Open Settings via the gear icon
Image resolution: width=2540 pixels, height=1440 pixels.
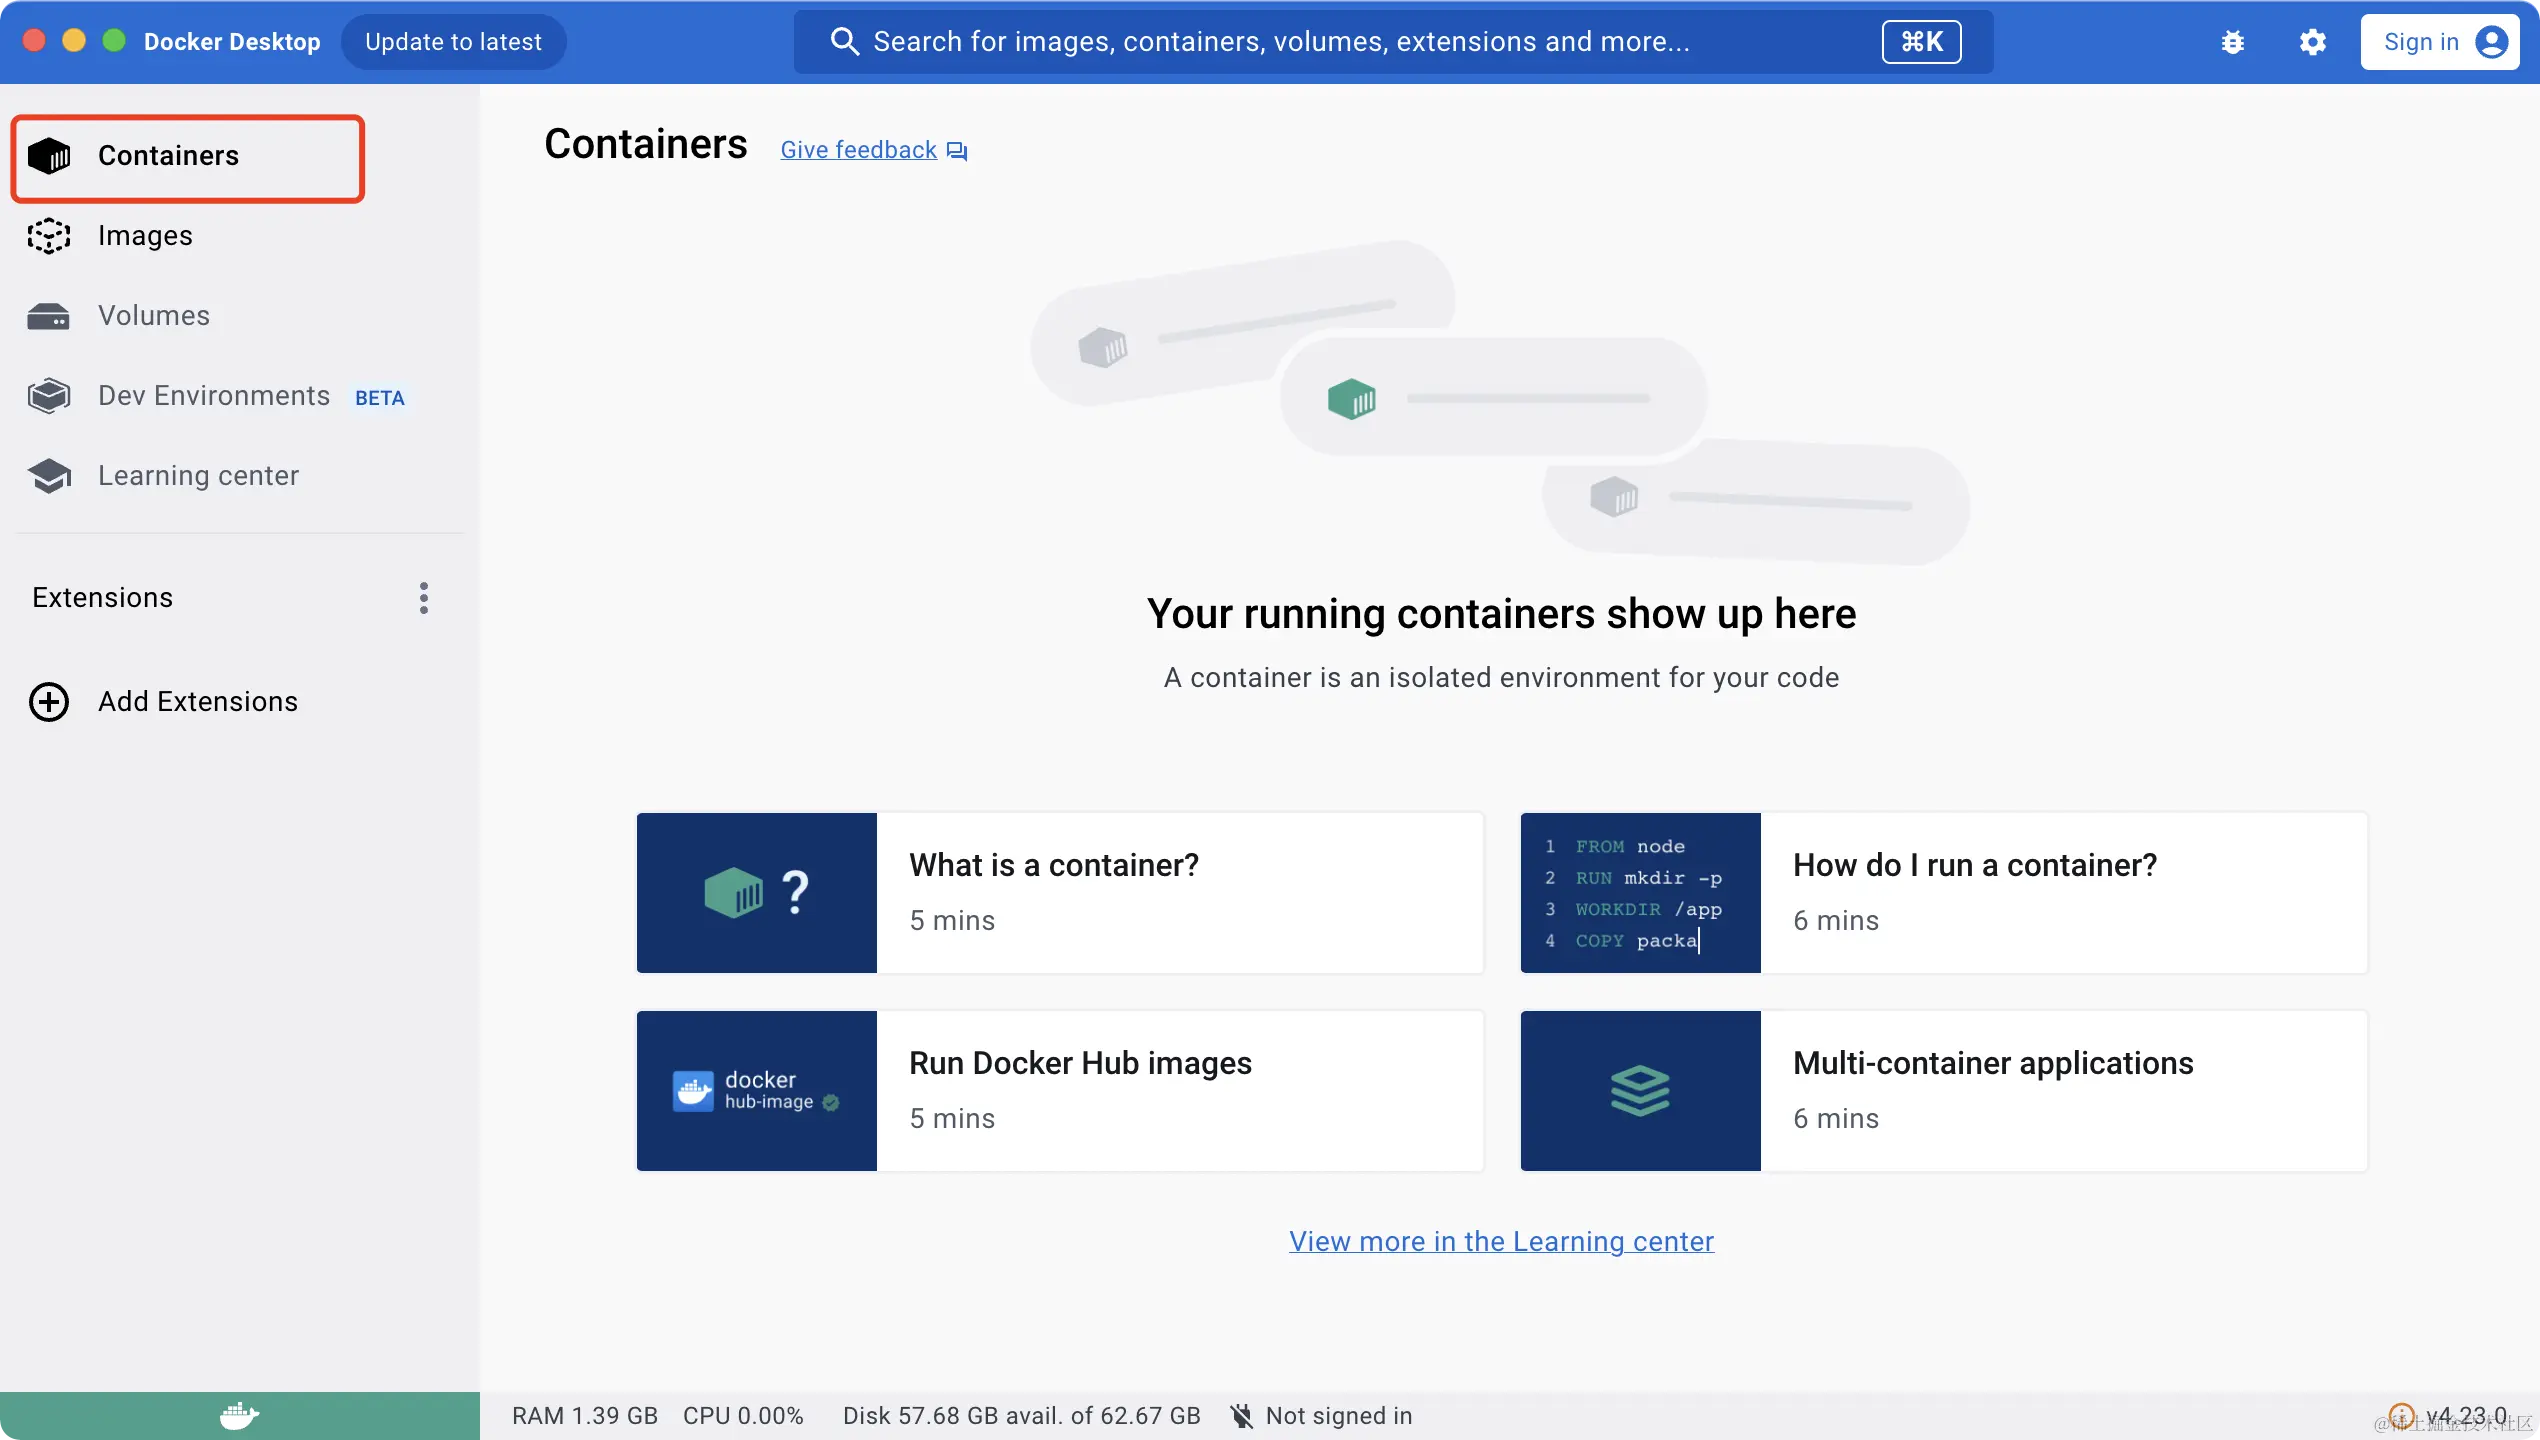(2312, 42)
